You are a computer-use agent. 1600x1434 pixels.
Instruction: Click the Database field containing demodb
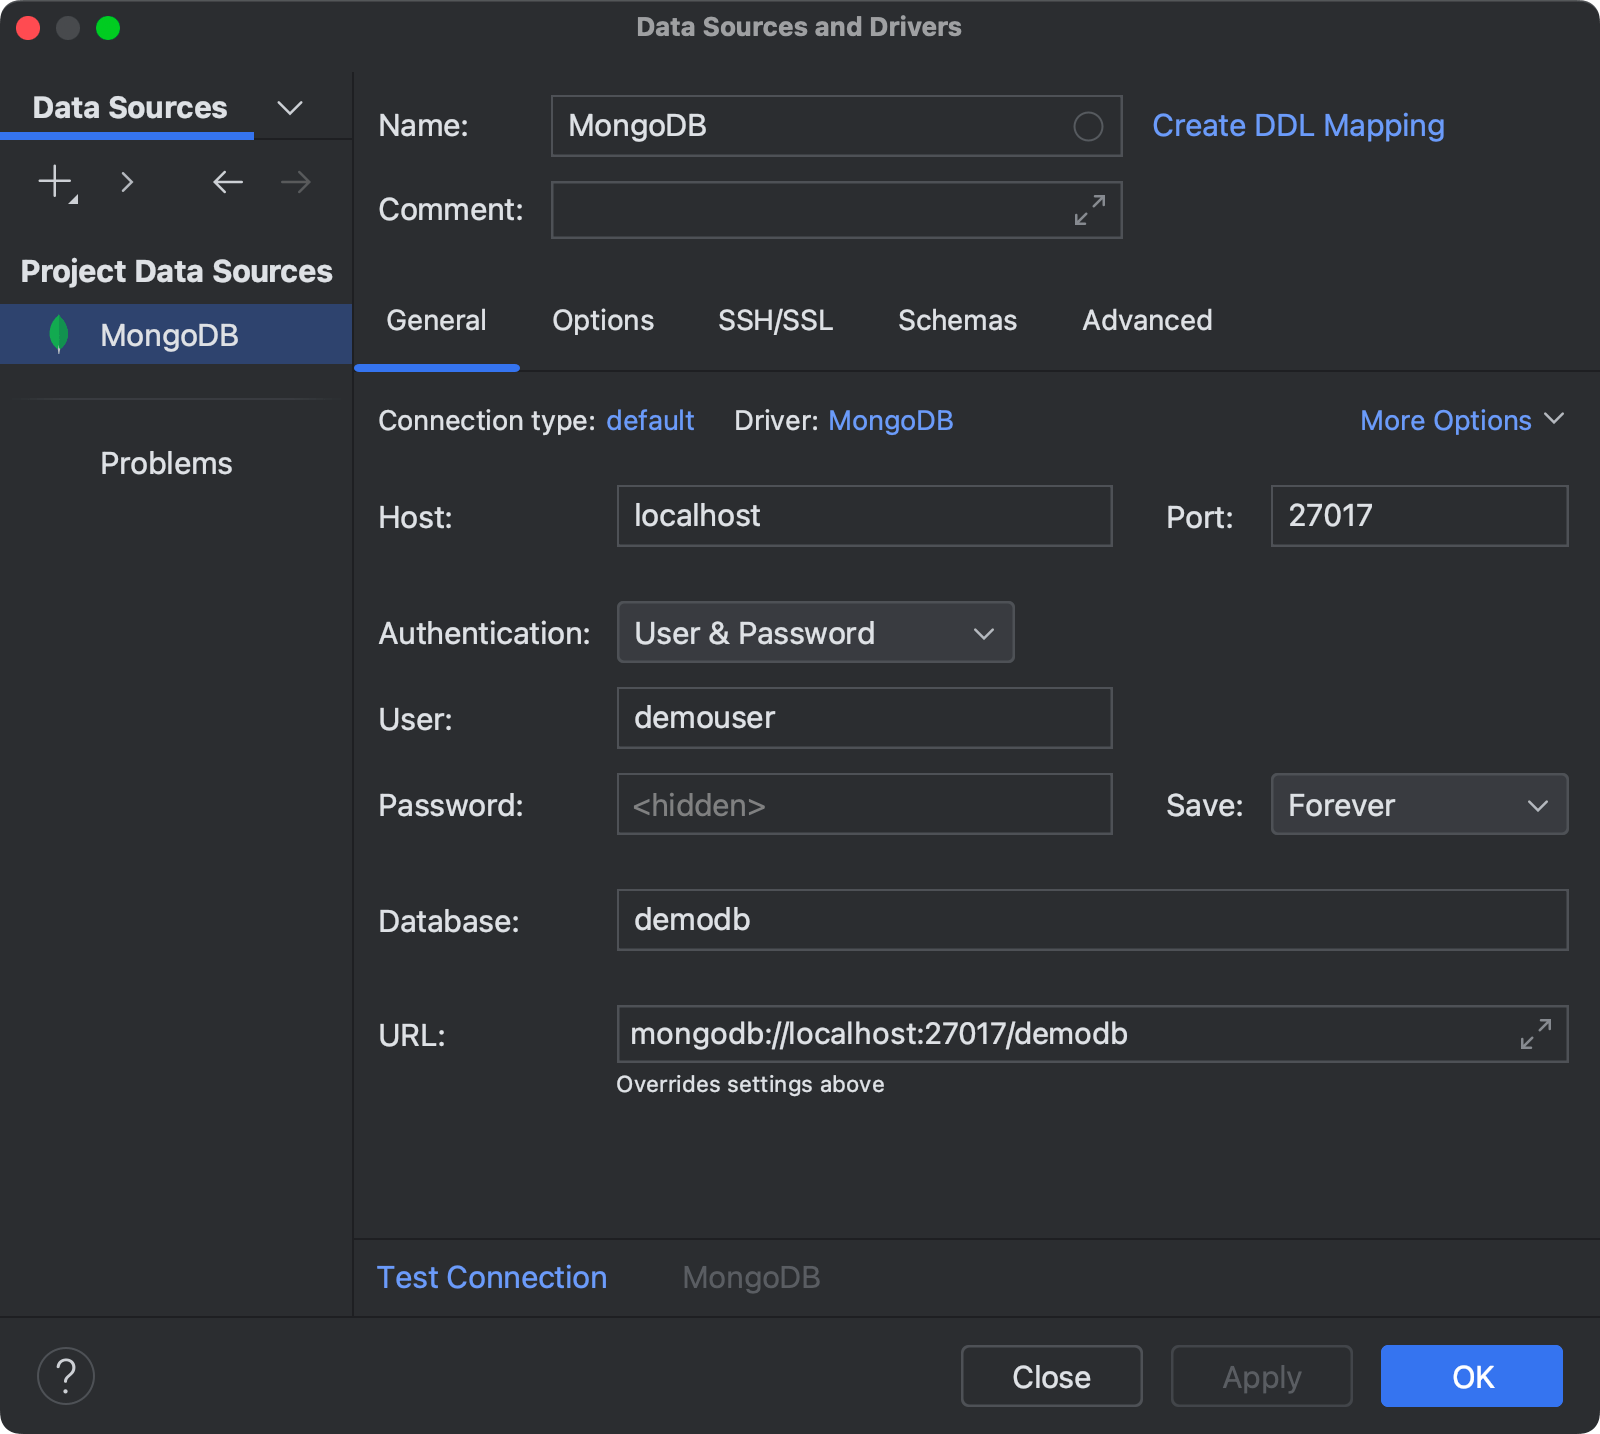[x=1091, y=920]
